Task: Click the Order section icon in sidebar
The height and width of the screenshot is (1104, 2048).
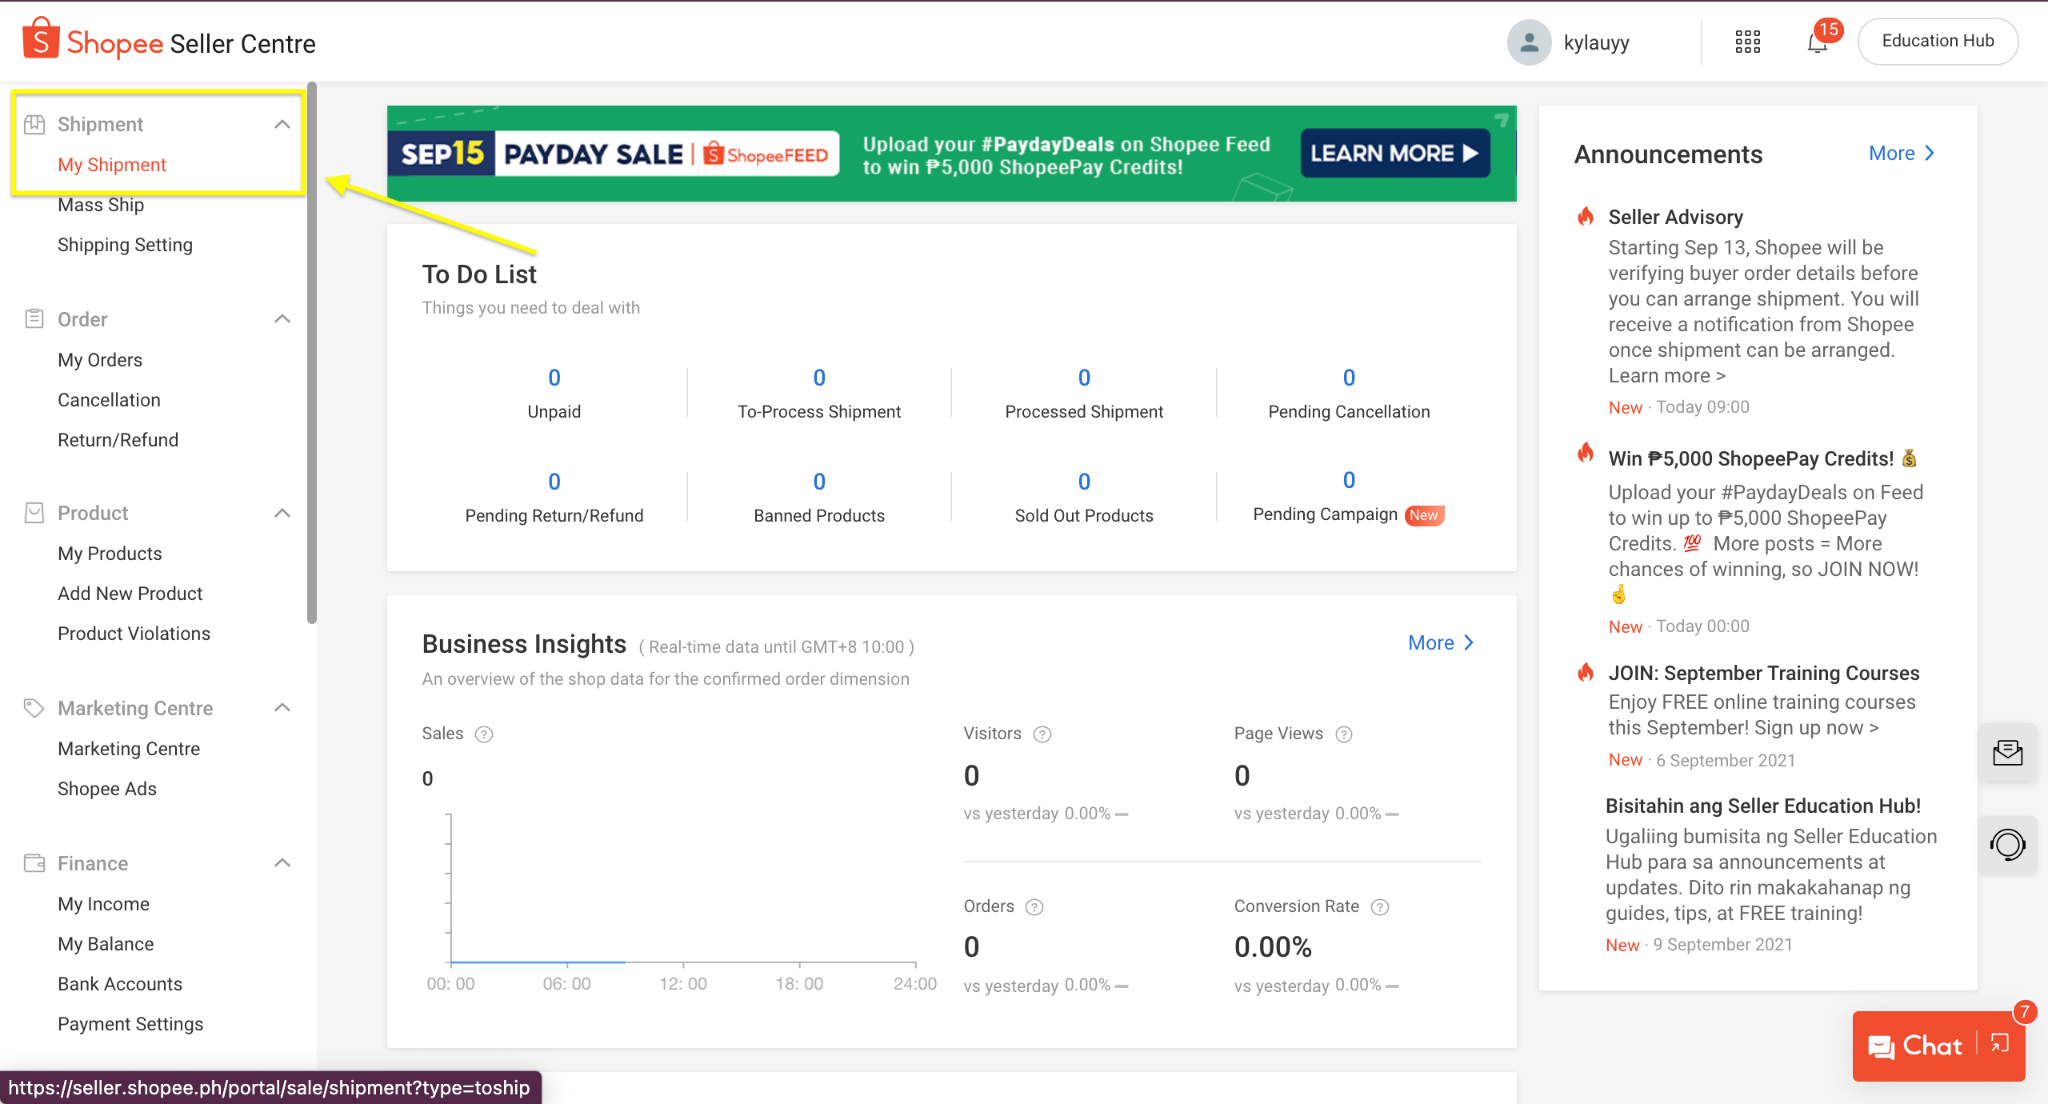Action: [35, 319]
